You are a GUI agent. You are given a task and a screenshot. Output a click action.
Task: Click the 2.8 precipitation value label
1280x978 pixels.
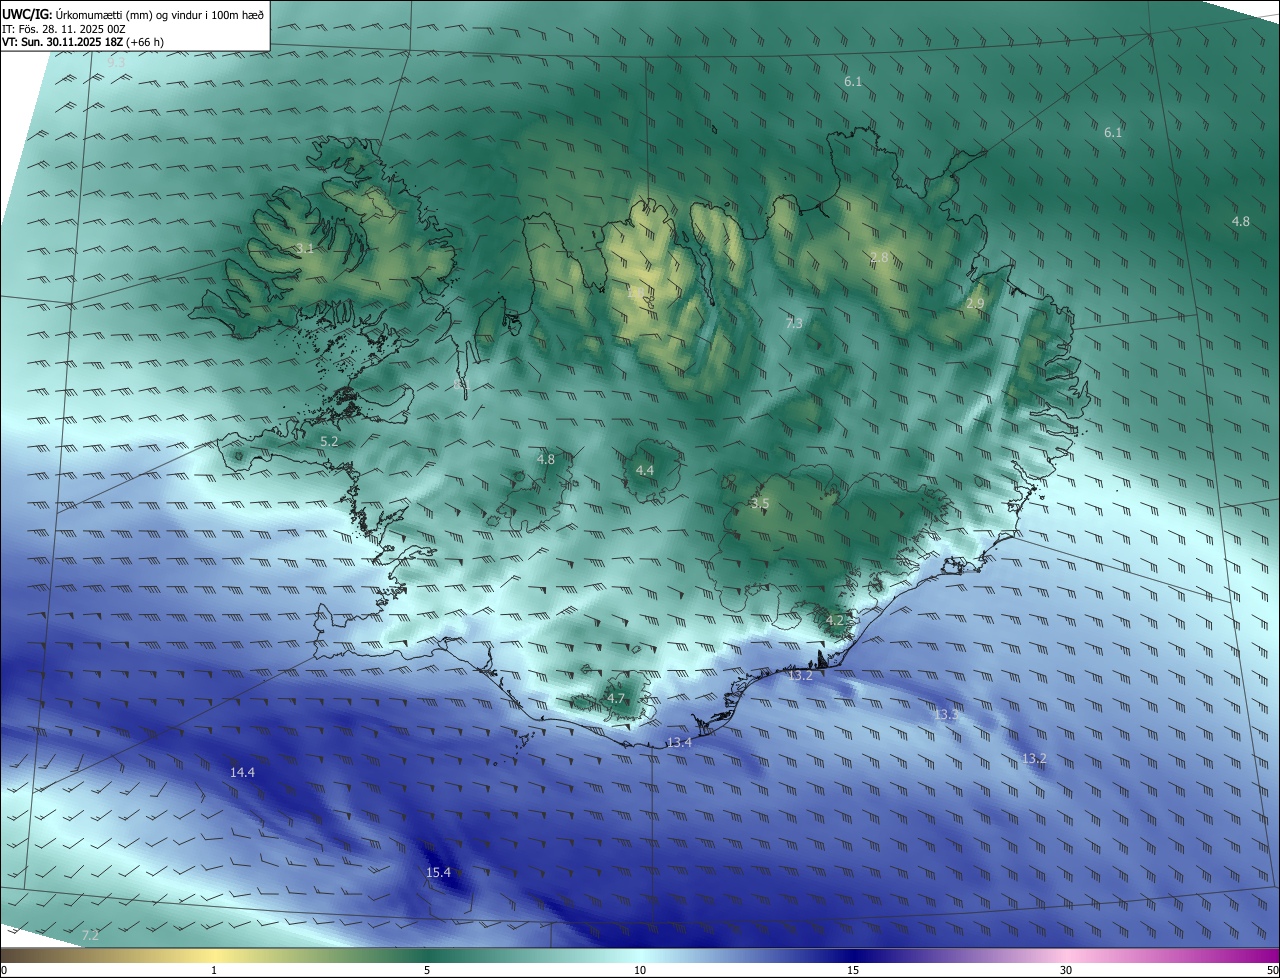(879, 257)
